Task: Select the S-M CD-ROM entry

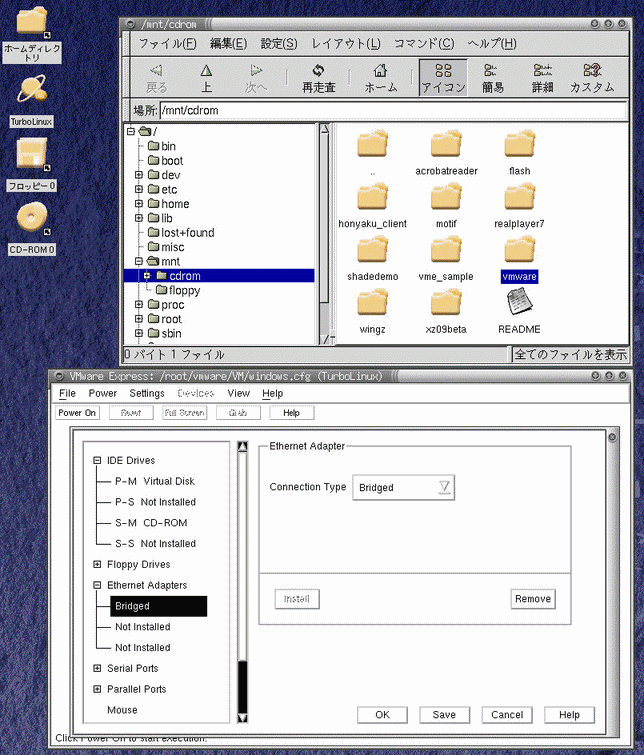Action: [151, 522]
